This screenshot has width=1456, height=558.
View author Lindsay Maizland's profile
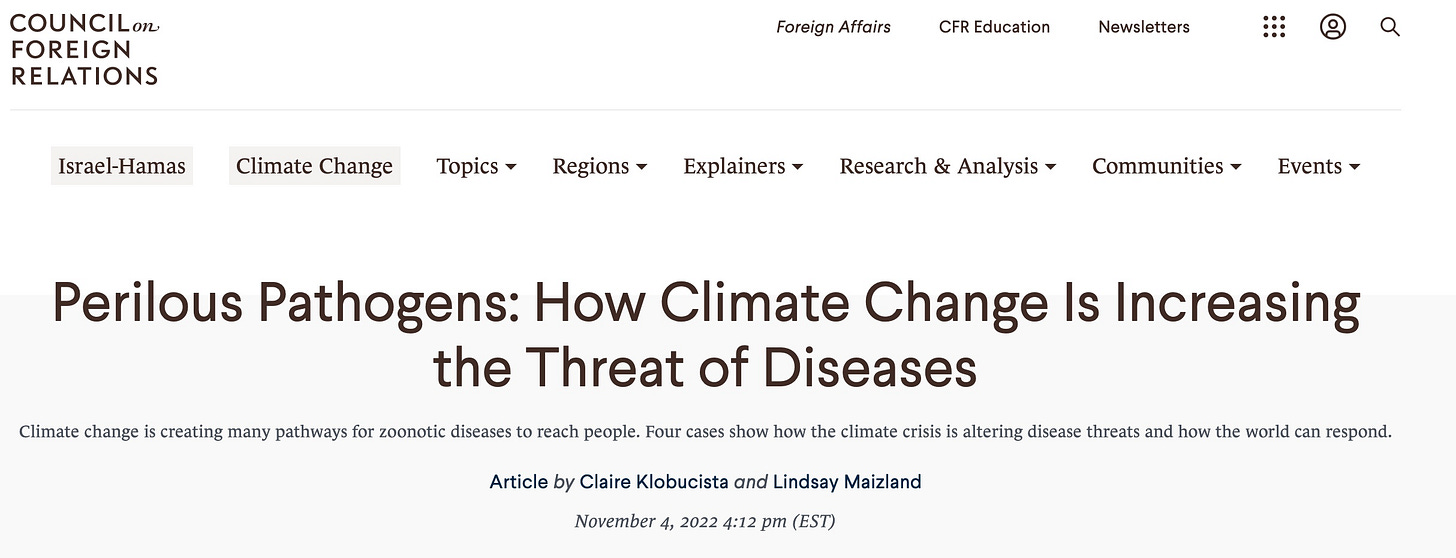pos(847,482)
